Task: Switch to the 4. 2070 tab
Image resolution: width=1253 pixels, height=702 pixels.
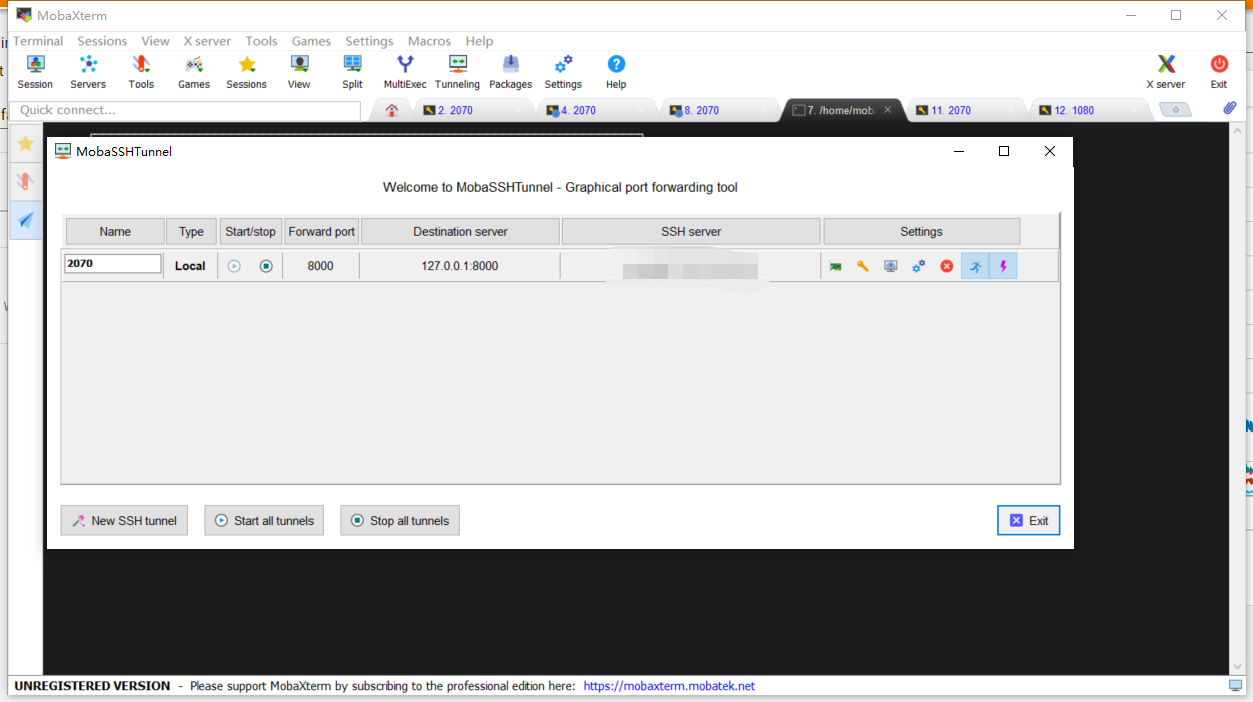Action: coord(593,110)
